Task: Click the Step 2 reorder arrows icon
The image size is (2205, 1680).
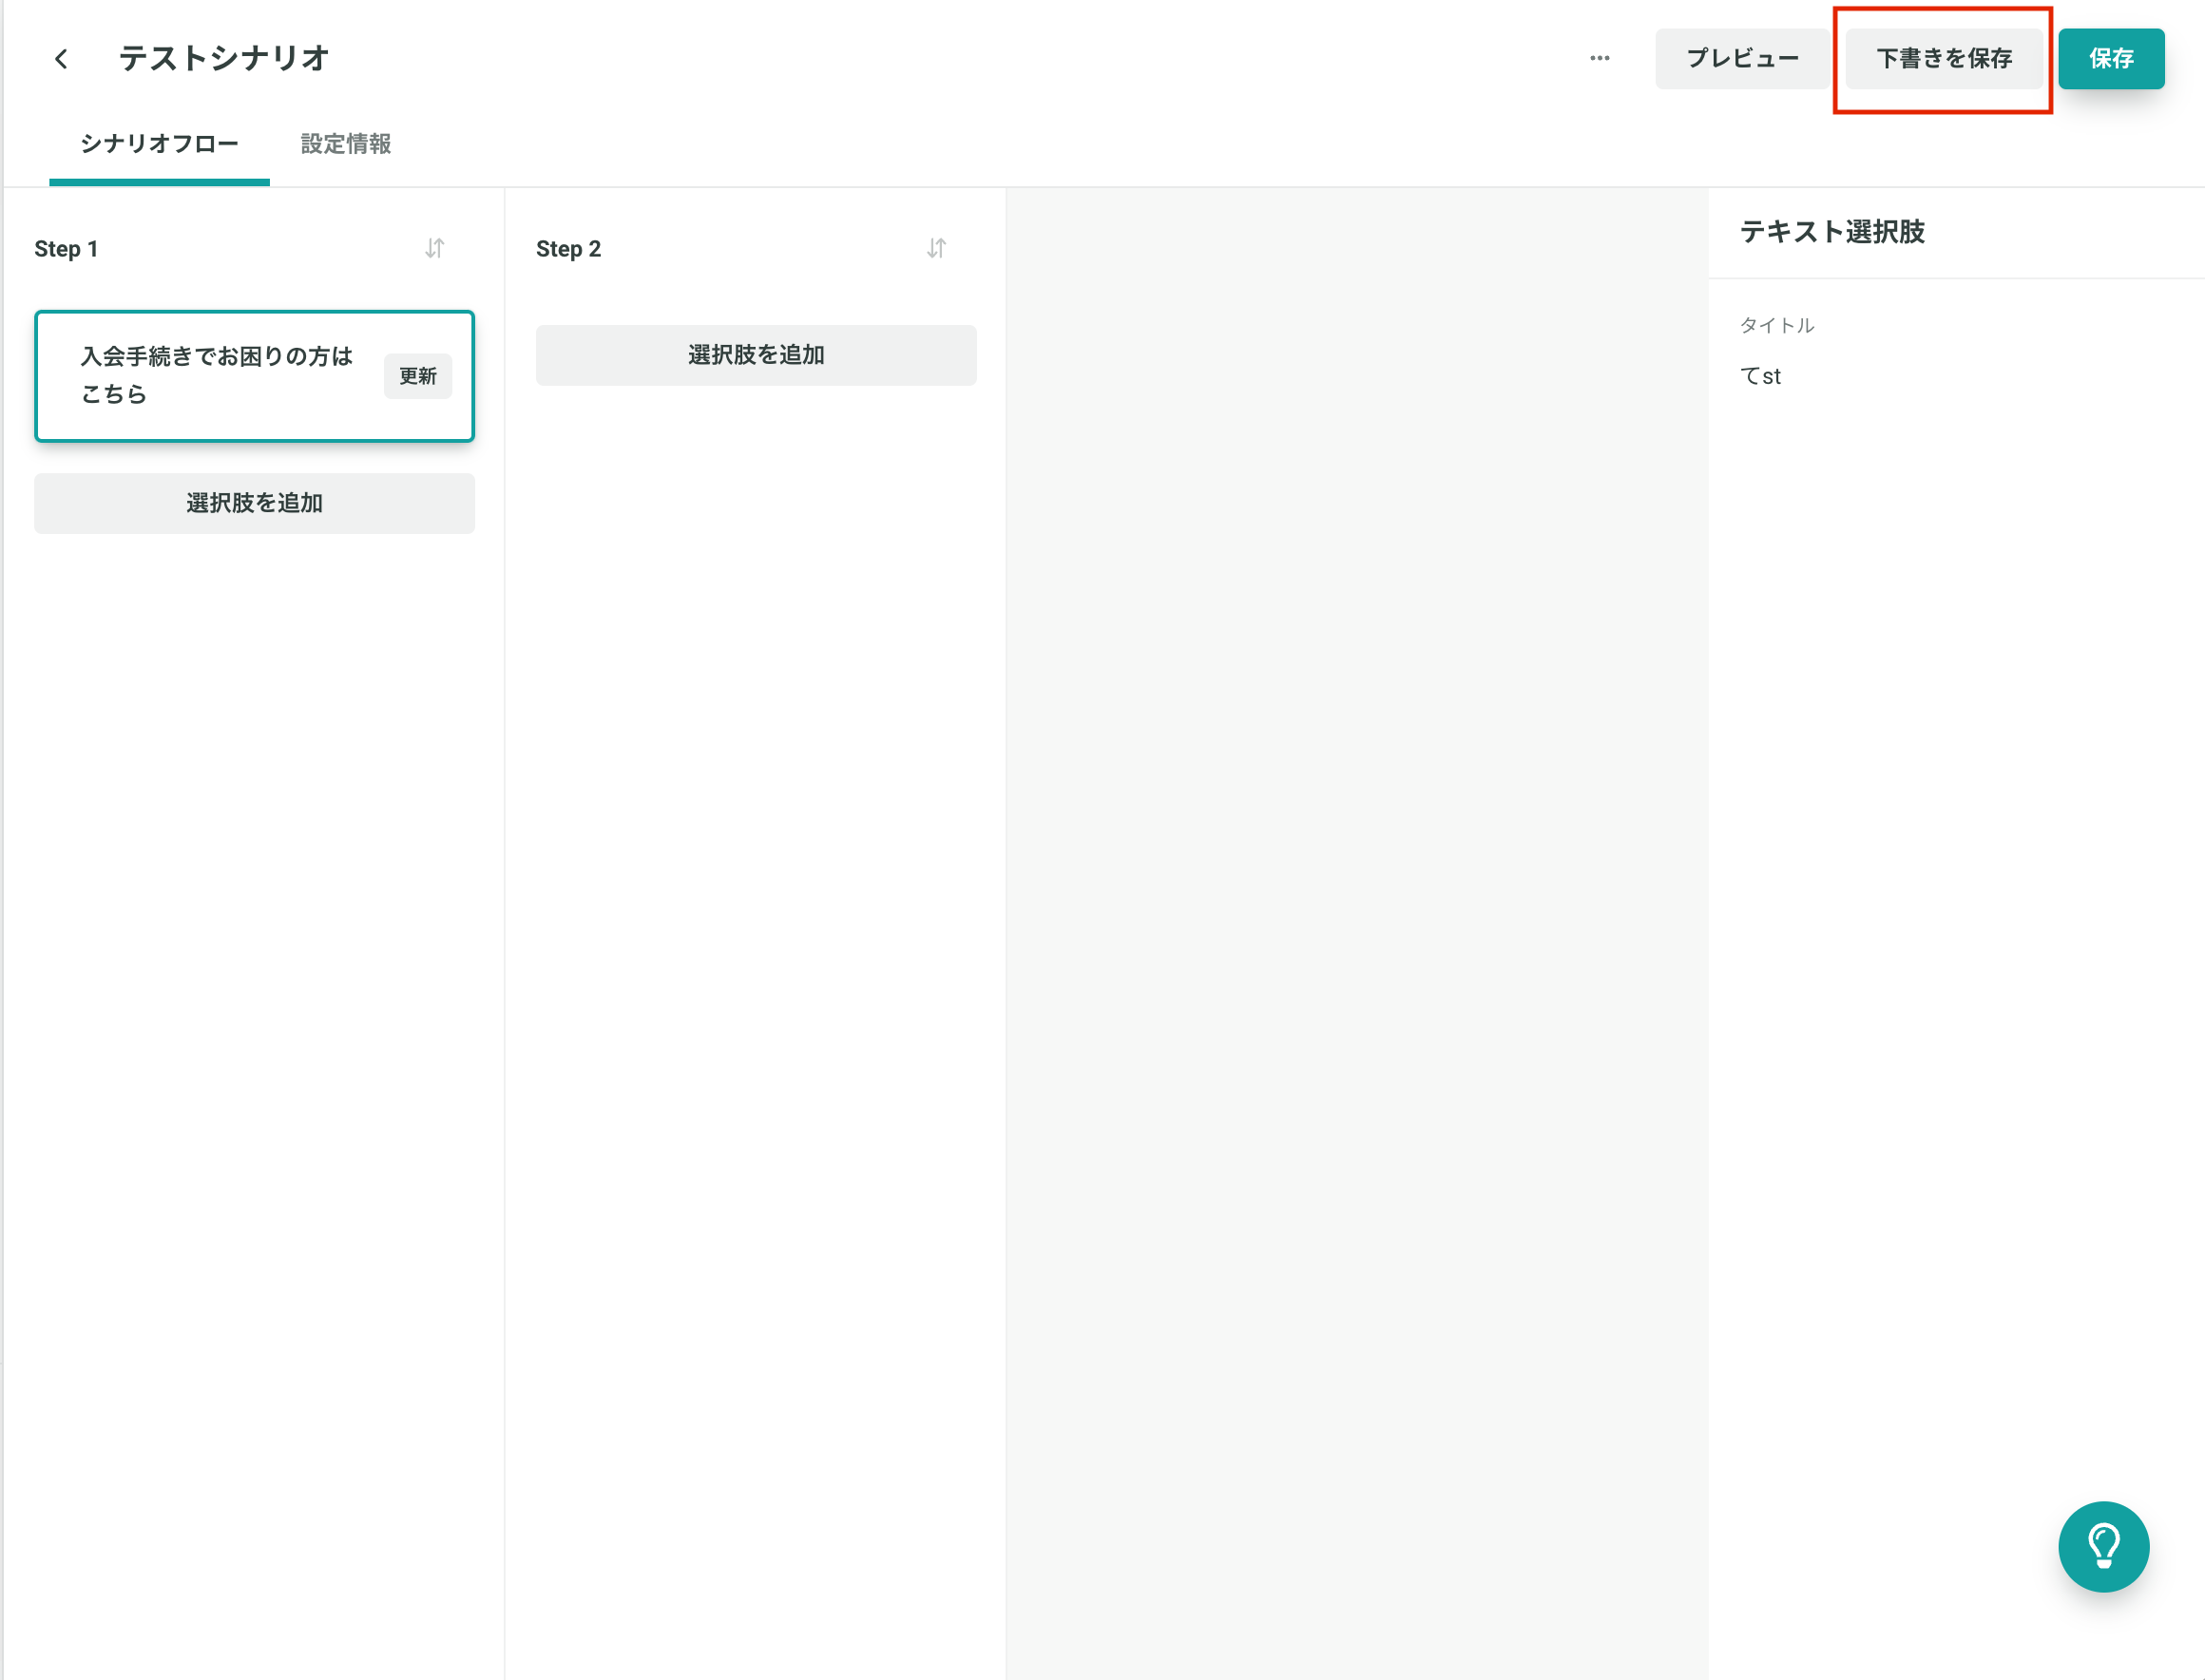Action: pyautogui.click(x=936, y=248)
